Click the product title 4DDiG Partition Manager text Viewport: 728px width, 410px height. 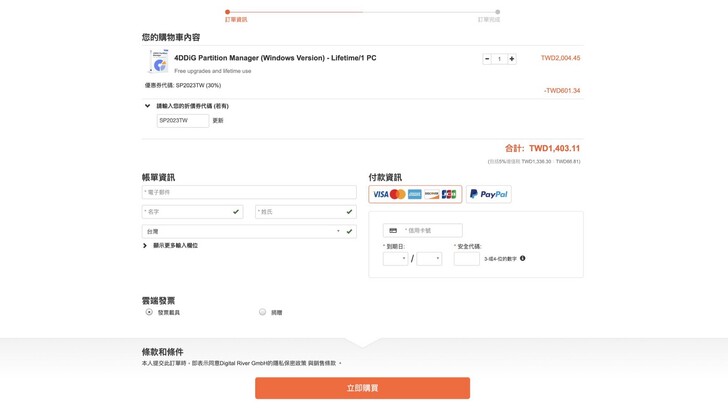(275, 58)
